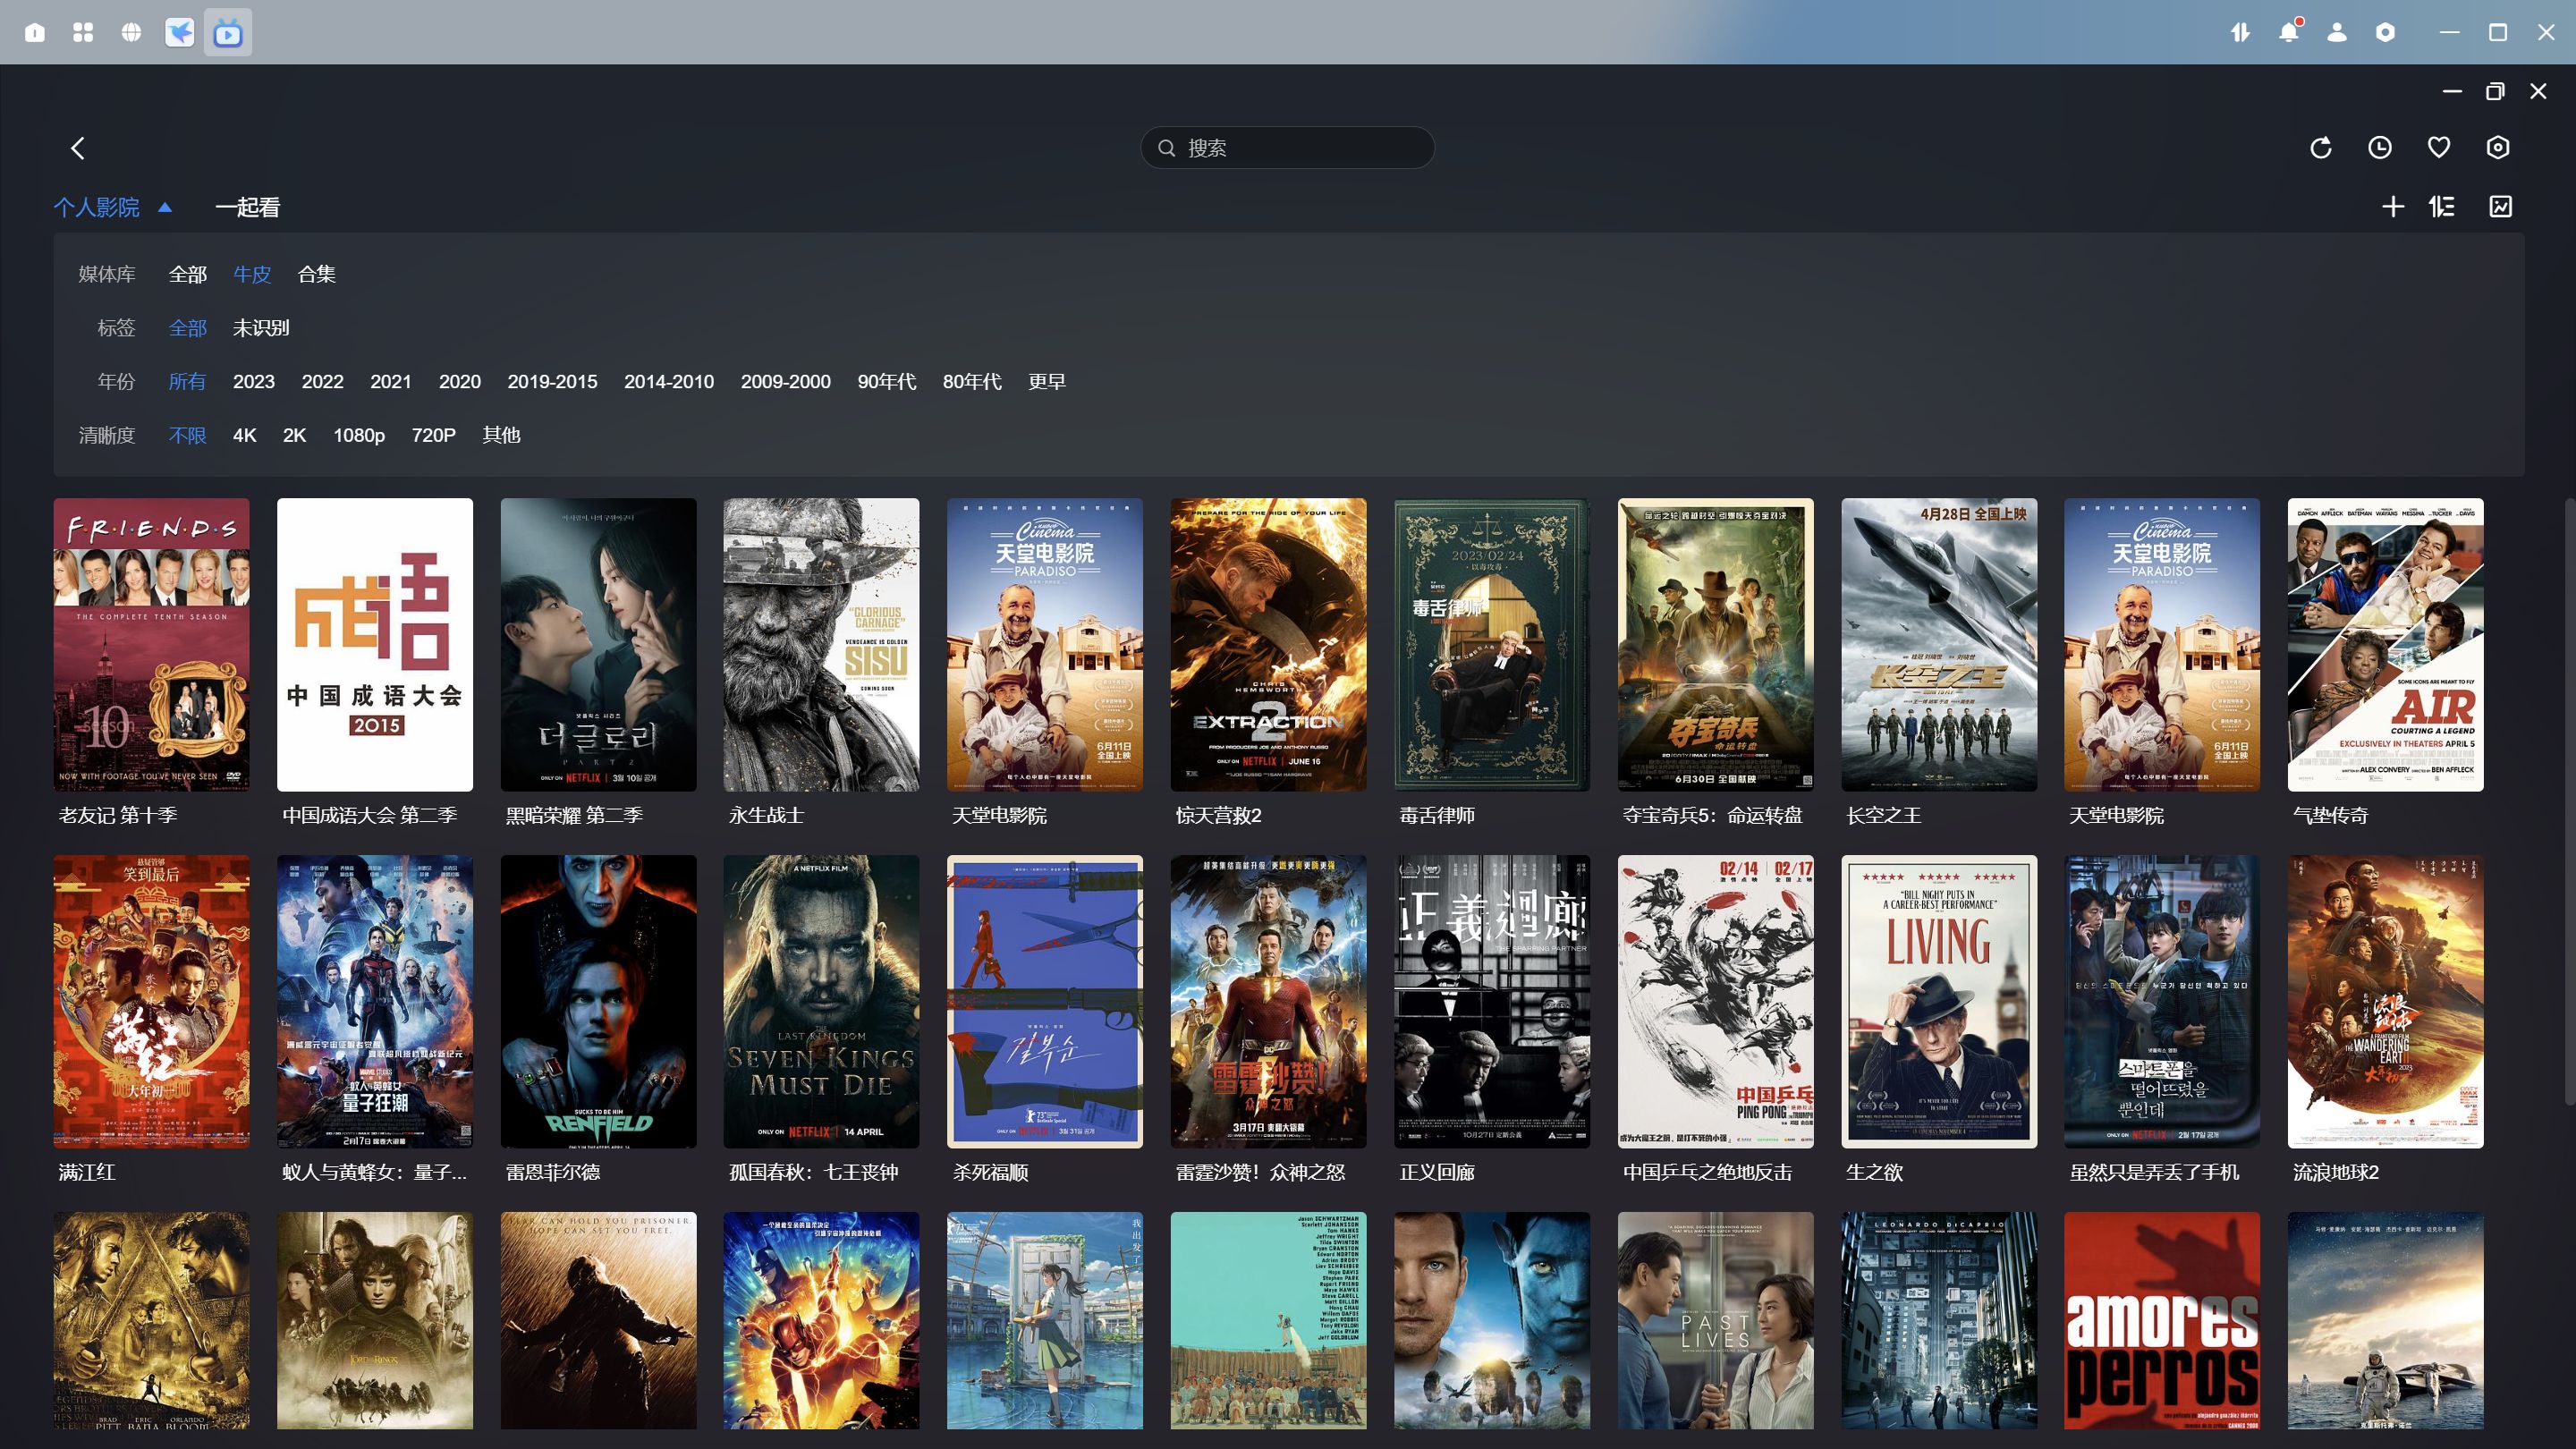This screenshot has height=1449, width=2576.
Task: Open the home icon in top bar
Action: tap(34, 32)
